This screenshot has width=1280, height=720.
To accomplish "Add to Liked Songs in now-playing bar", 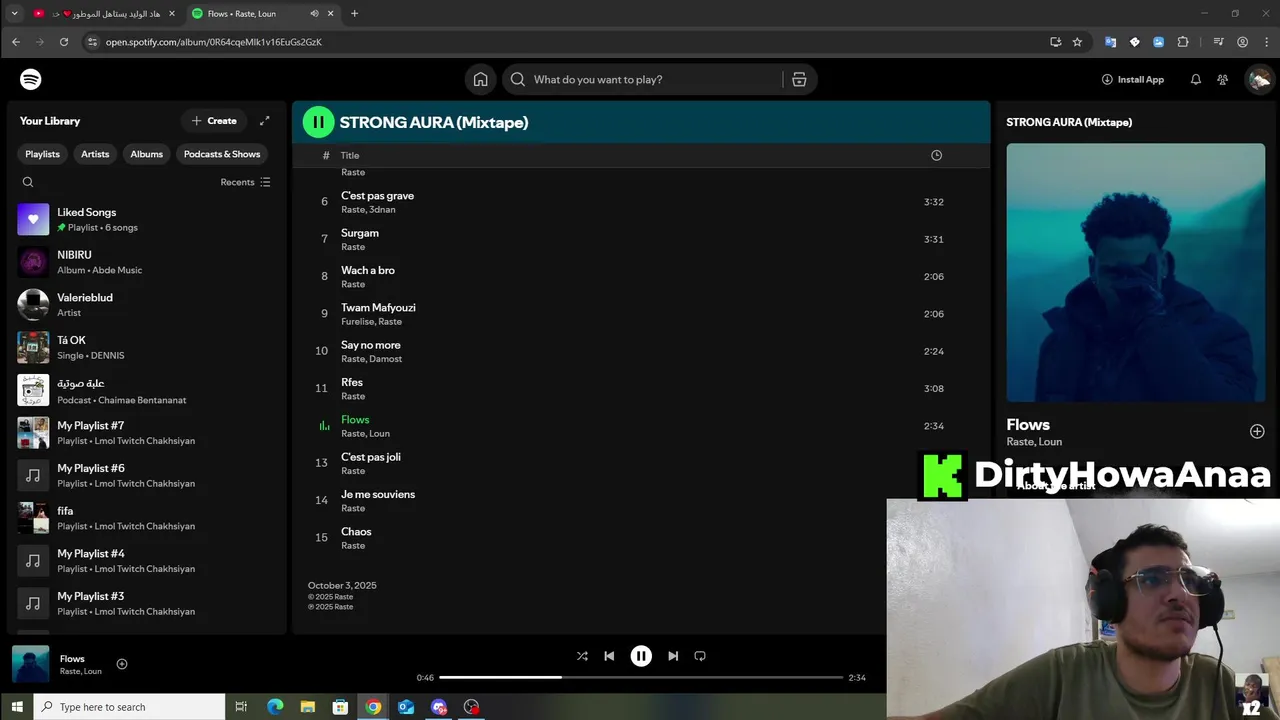I will (x=122, y=664).
